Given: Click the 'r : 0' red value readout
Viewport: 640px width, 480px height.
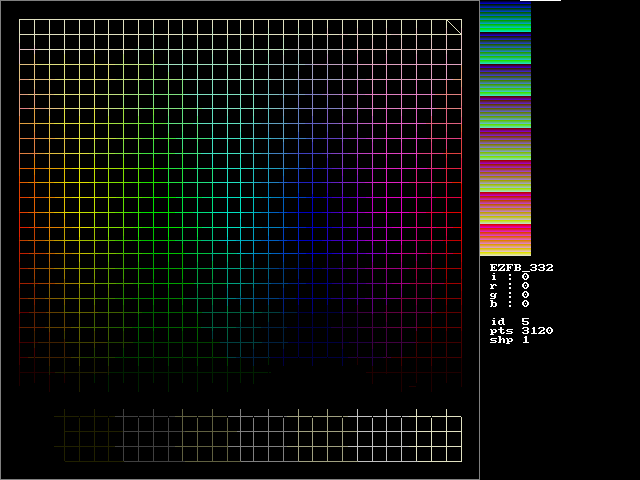Looking at the screenshot, I should [x=509, y=286].
